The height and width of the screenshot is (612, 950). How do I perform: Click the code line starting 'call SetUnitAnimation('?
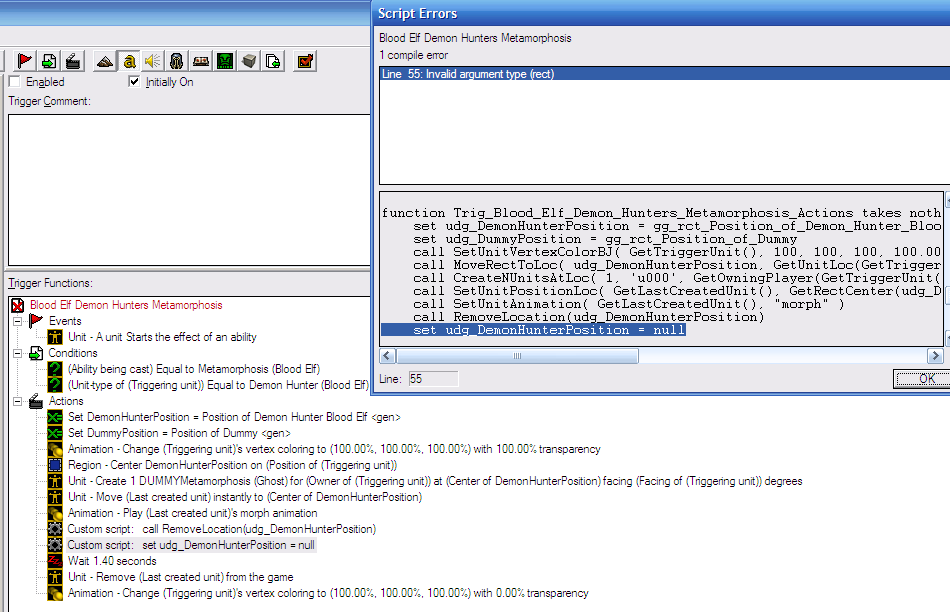628,304
